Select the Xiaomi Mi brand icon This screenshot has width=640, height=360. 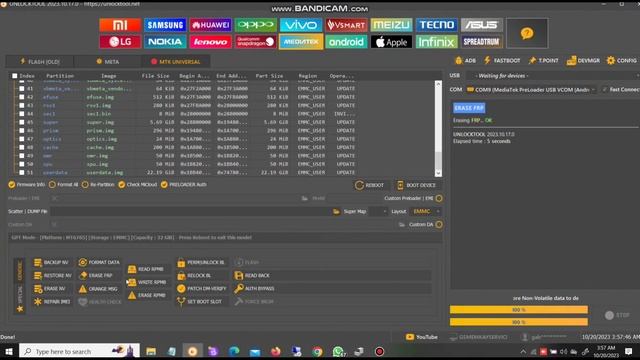pos(120,25)
